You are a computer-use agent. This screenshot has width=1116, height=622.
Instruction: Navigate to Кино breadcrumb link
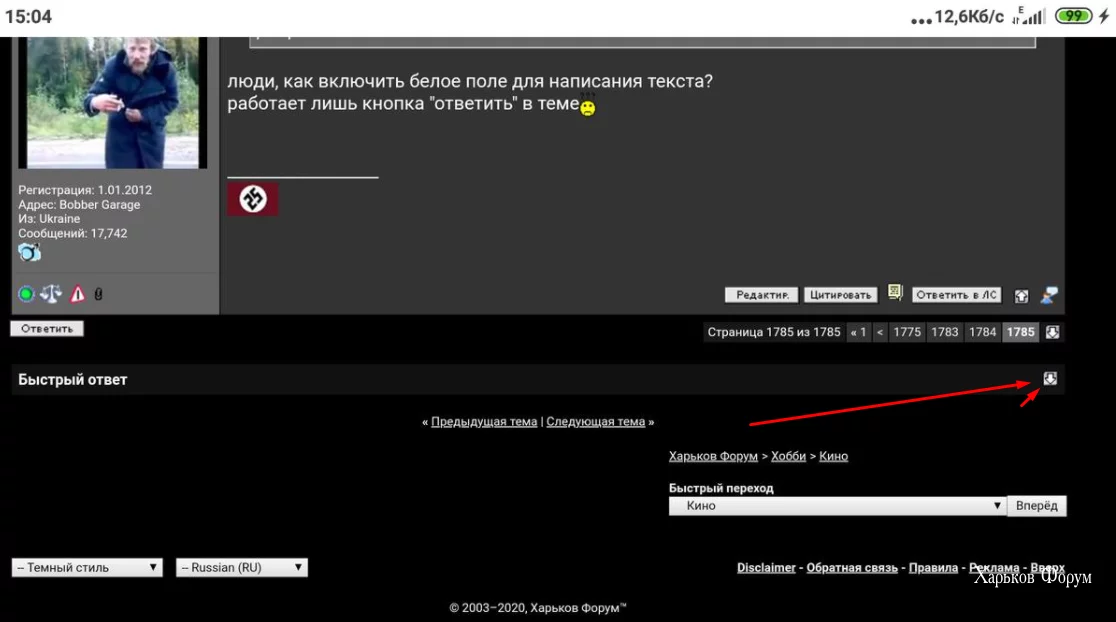tap(833, 456)
